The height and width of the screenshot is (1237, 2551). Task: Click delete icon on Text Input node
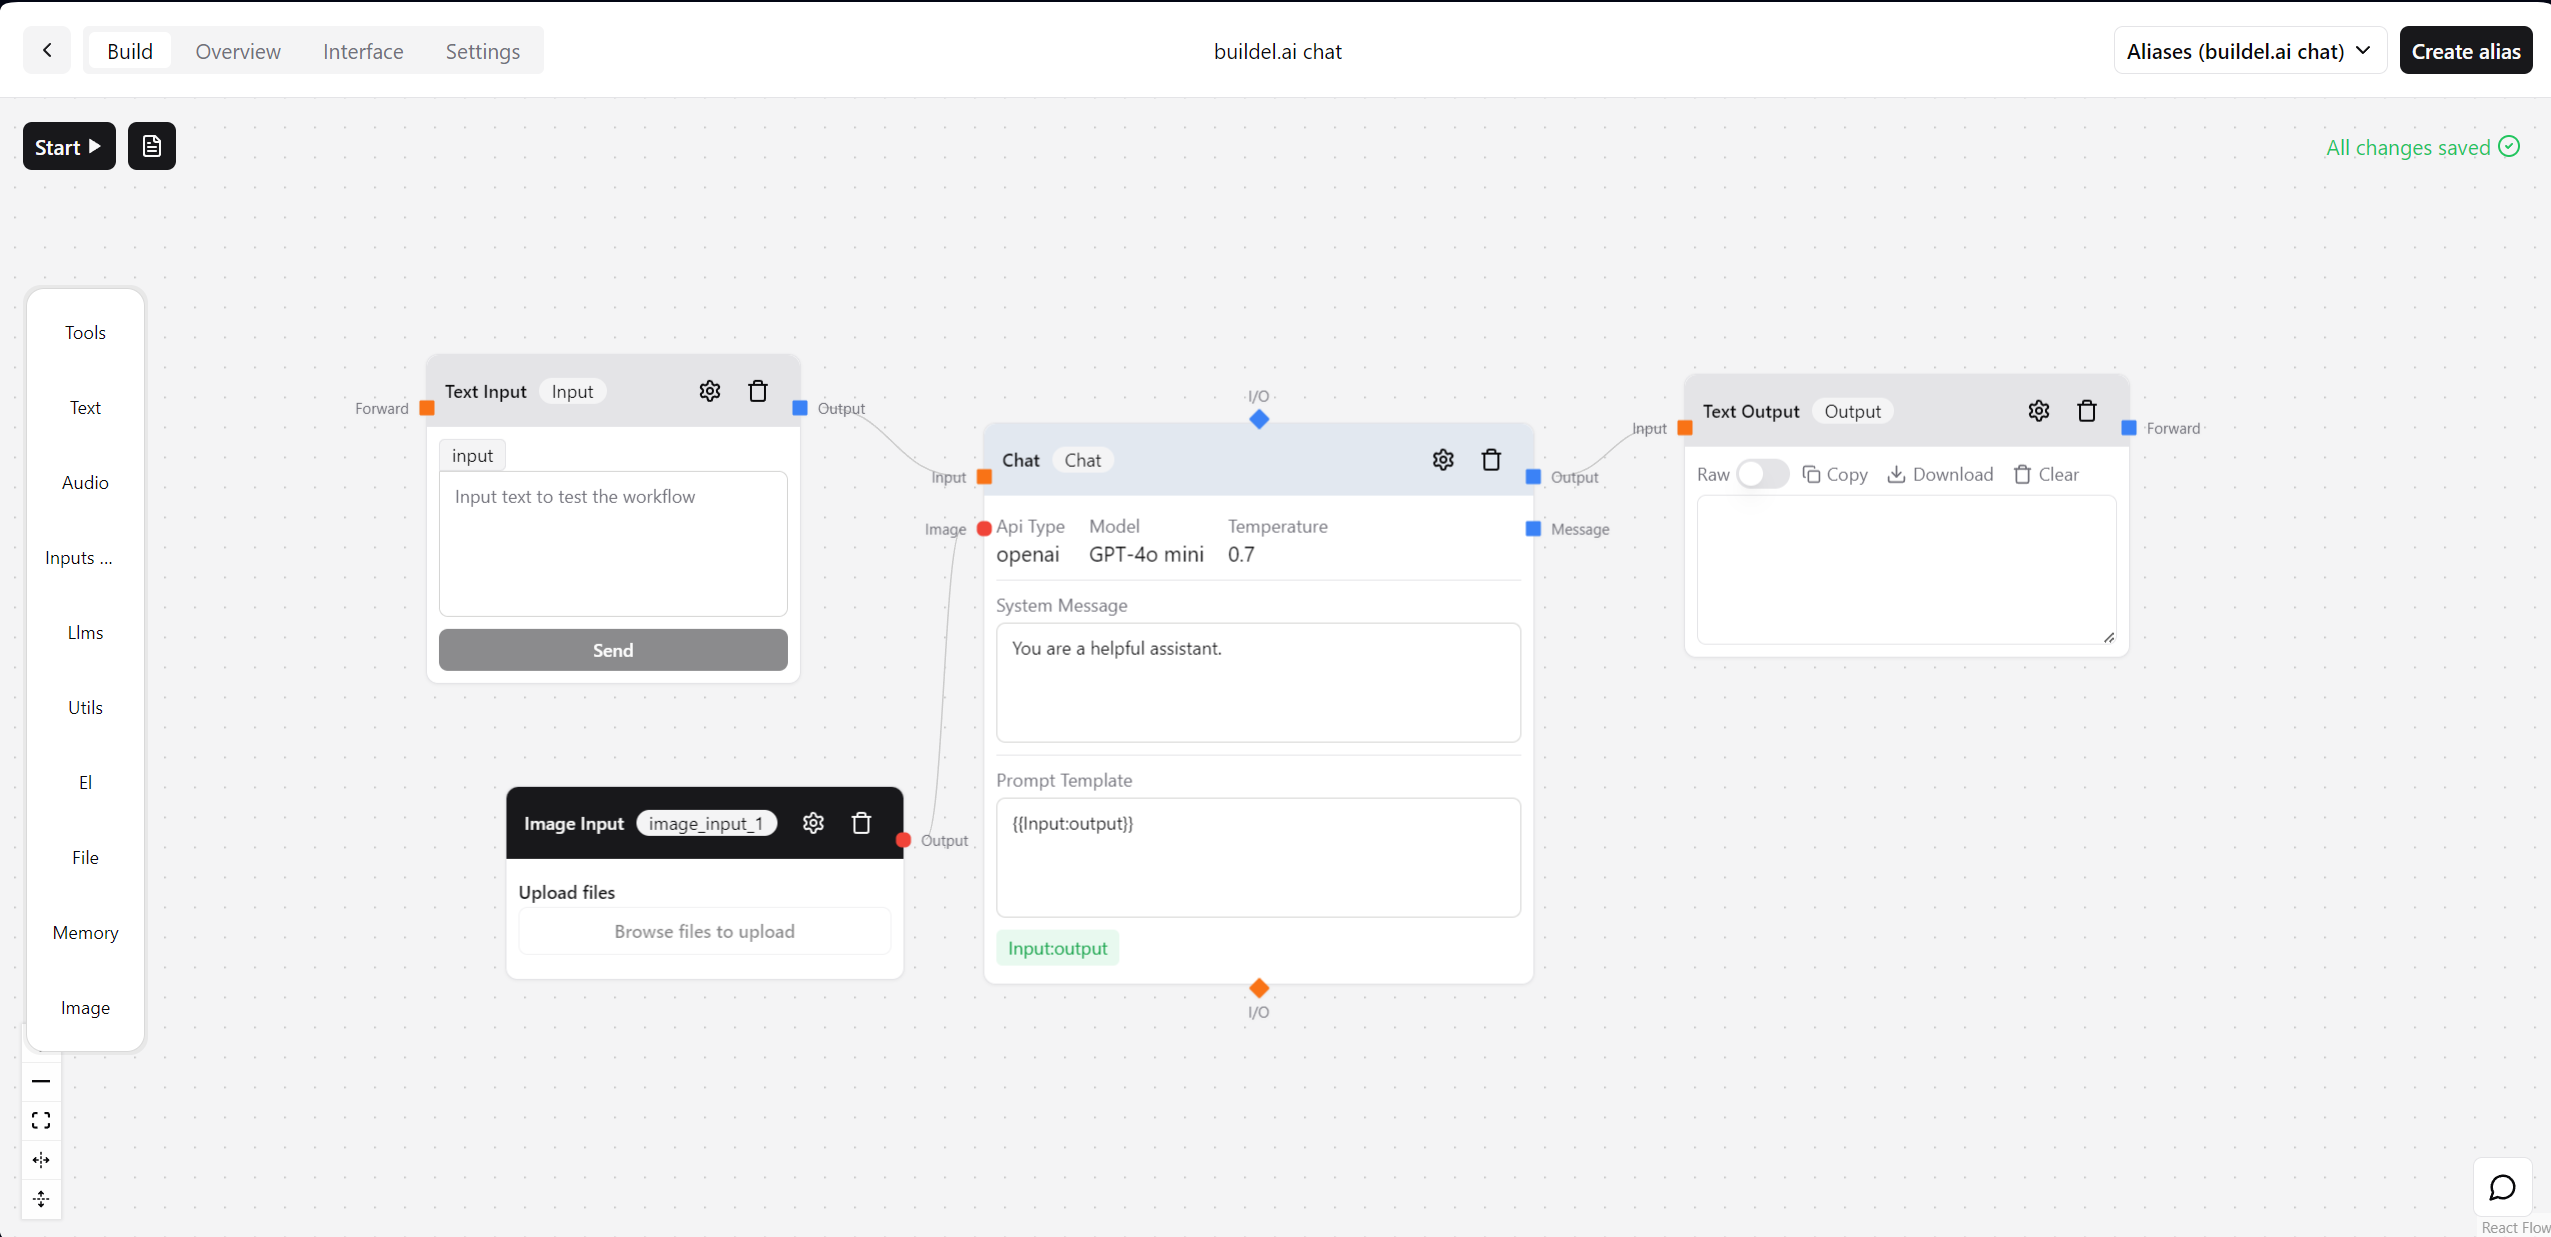[x=758, y=391]
